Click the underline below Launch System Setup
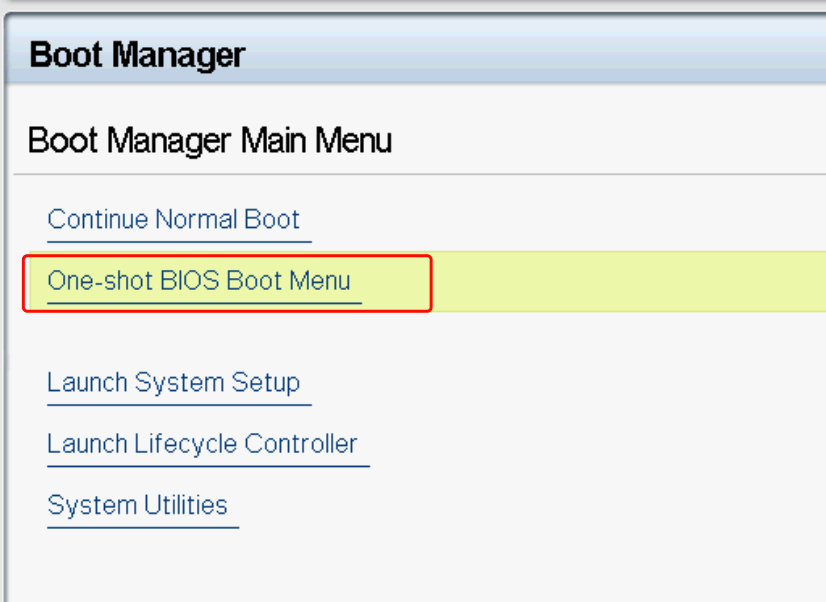Screen dimensions: 826x602 pos(179,404)
